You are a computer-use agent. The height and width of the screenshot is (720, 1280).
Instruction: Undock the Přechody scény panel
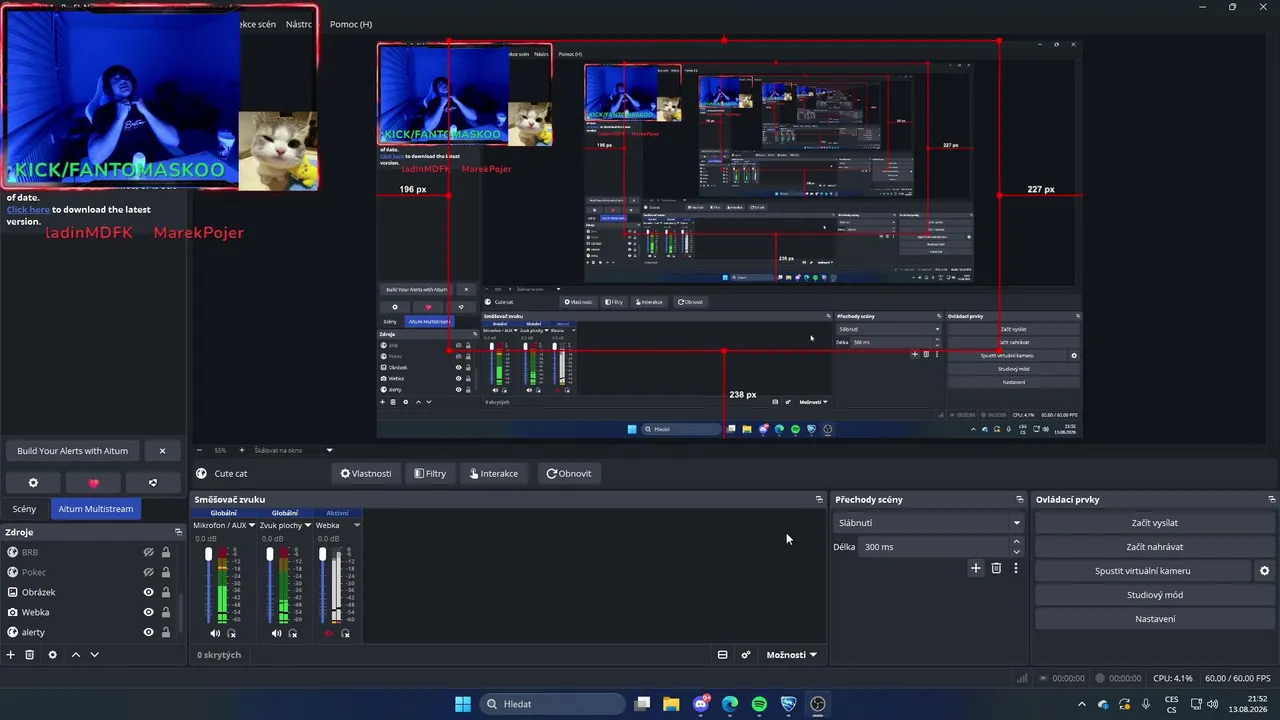[x=1020, y=499]
